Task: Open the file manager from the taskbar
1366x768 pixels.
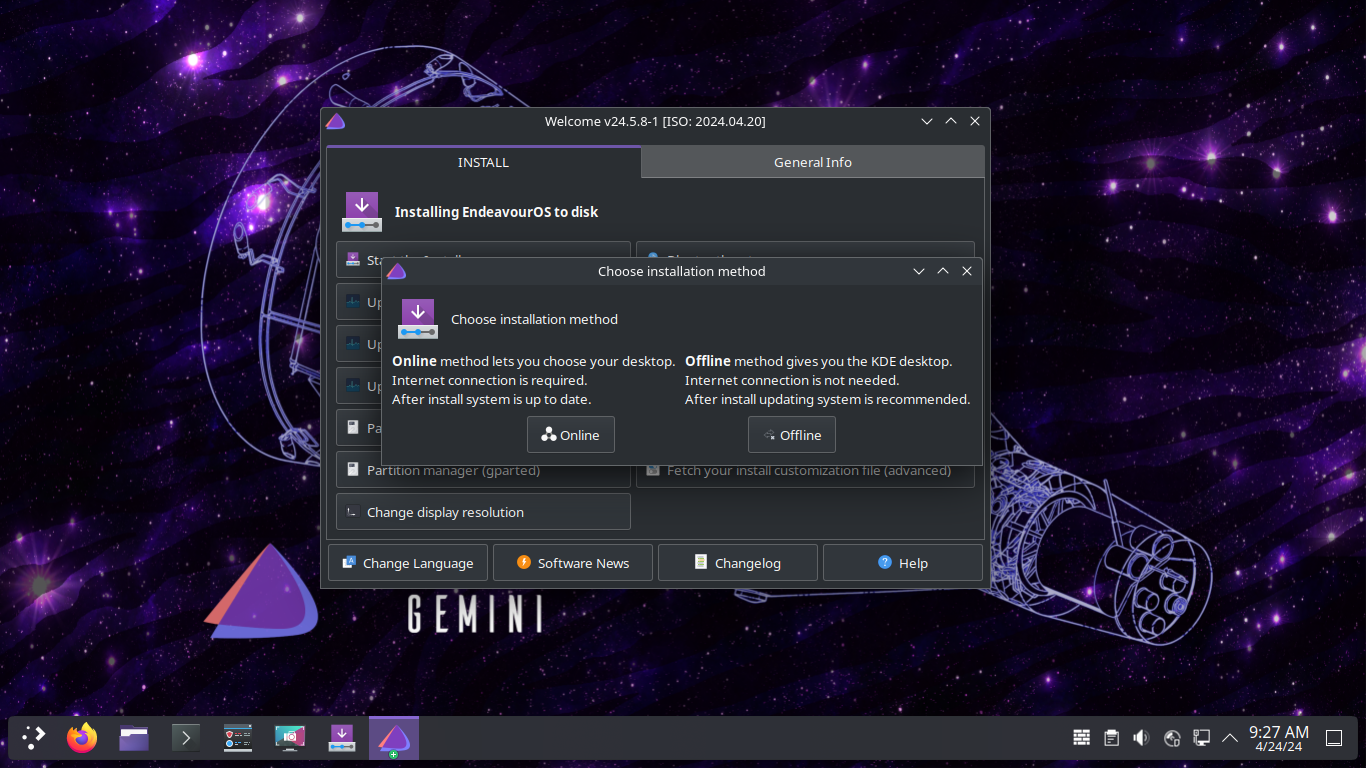Action: coord(134,738)
